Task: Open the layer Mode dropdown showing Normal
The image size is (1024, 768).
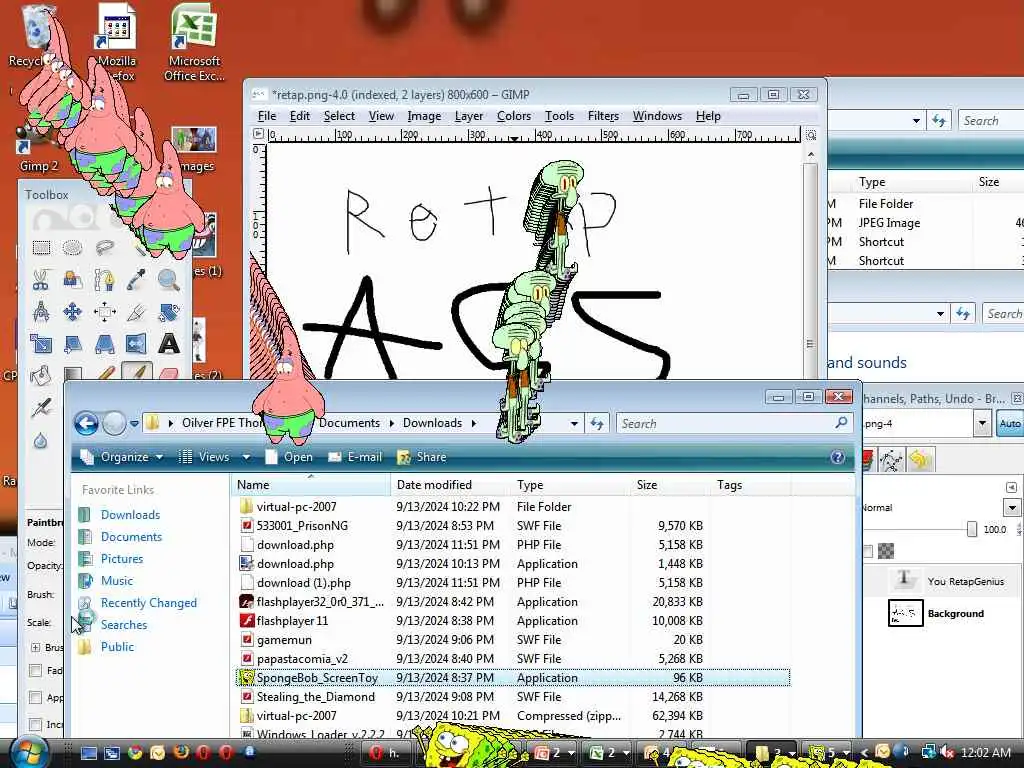Action: coord(1012,507)
